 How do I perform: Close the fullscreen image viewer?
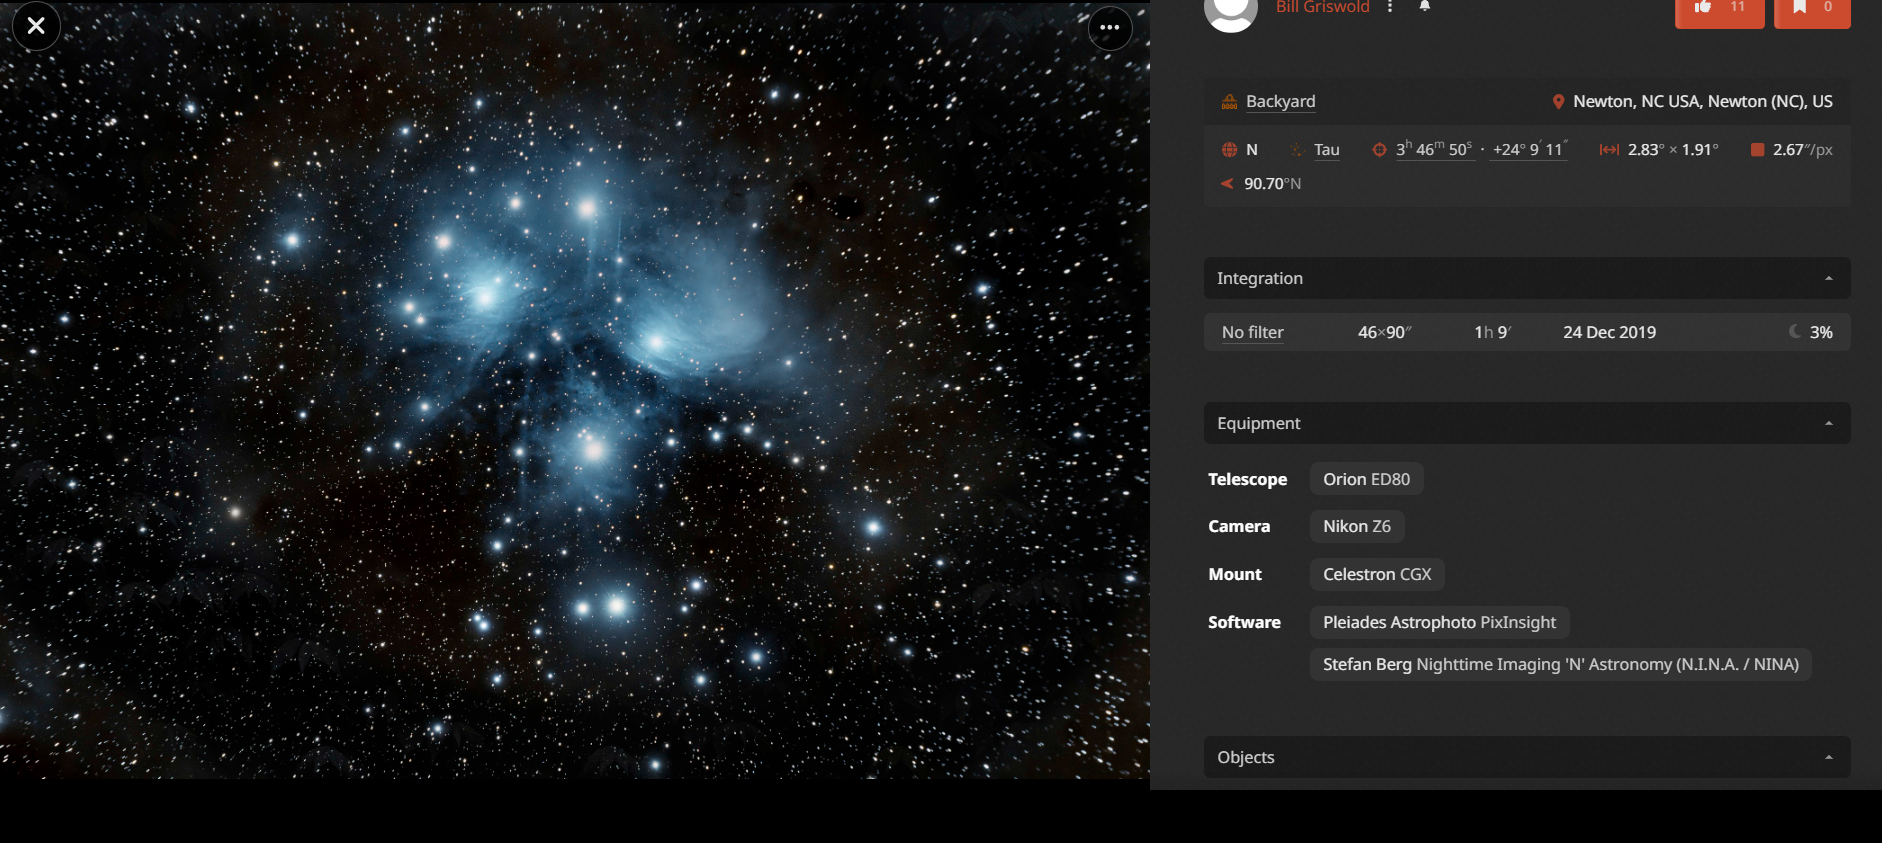(x=36, y=26)
